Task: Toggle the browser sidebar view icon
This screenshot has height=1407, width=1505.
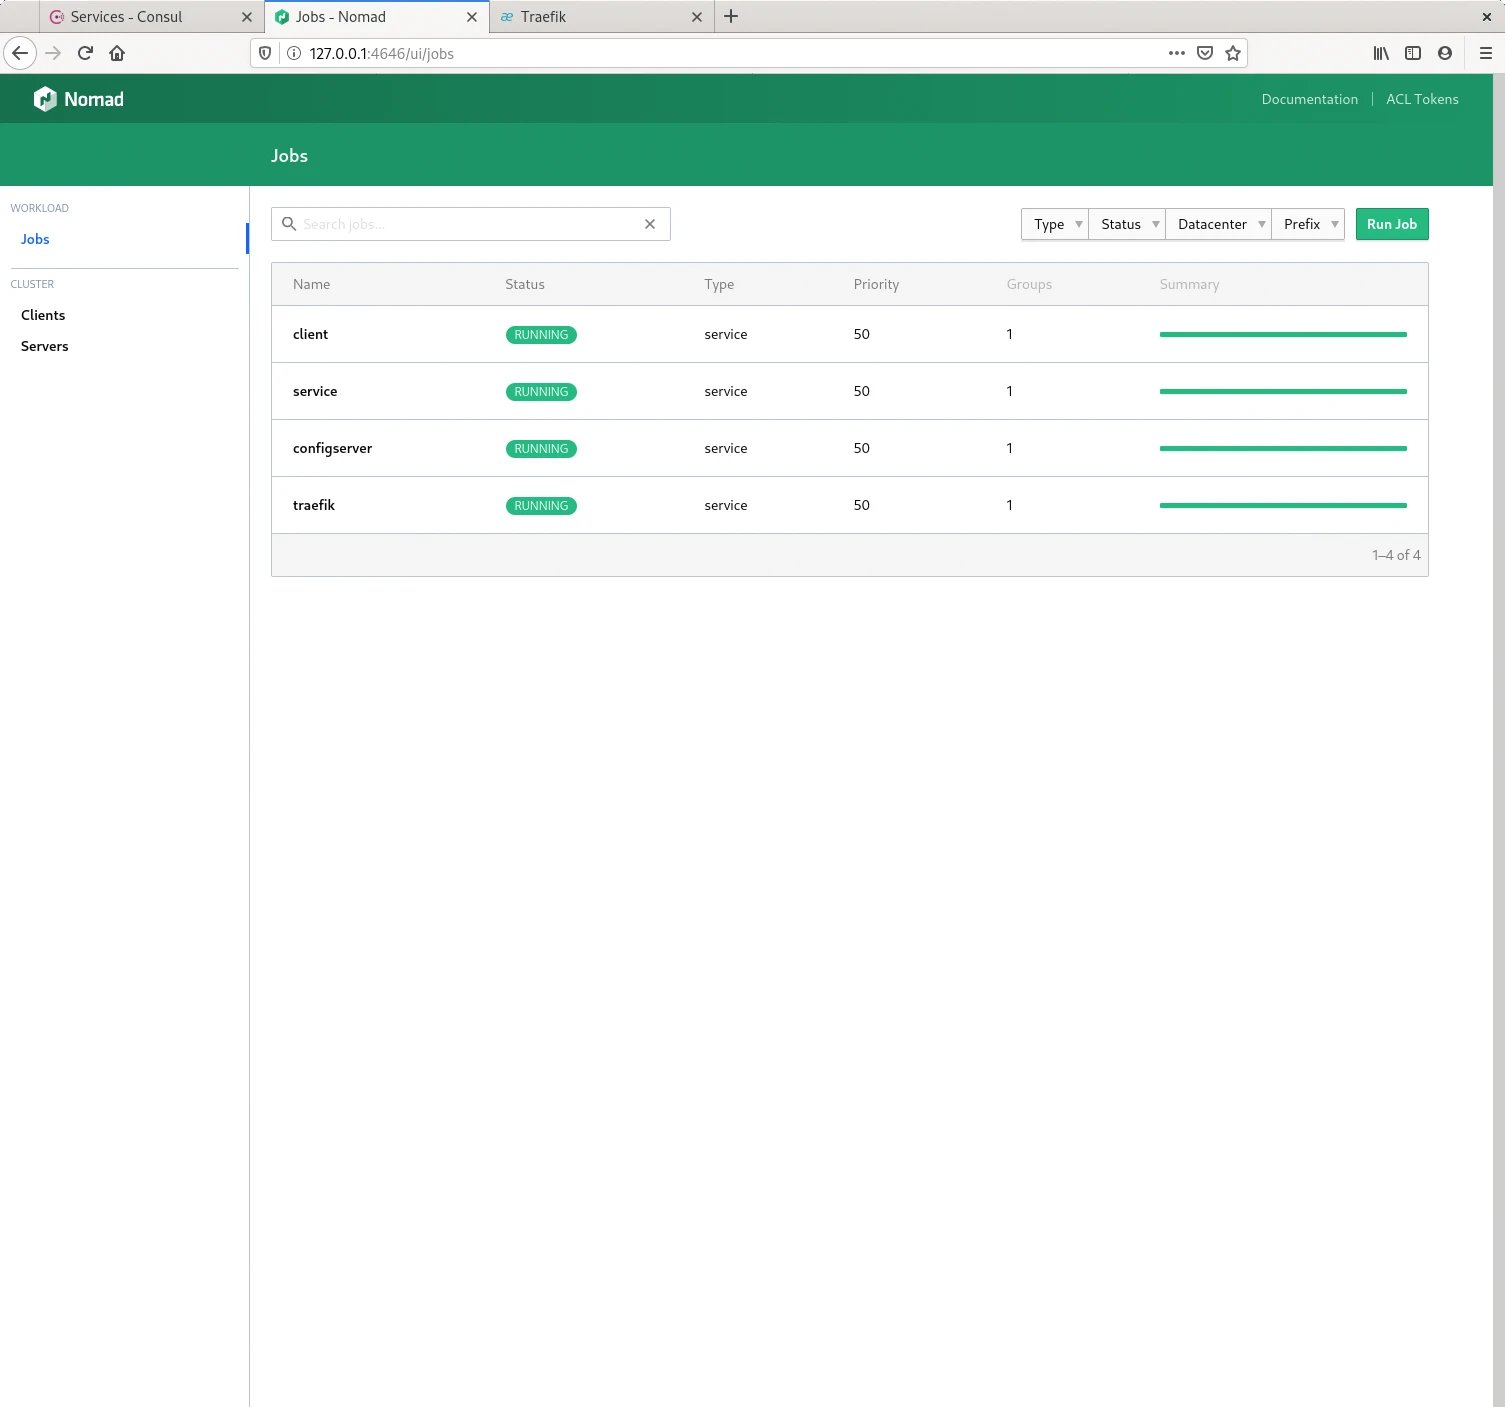Action: pos(1413,53)
